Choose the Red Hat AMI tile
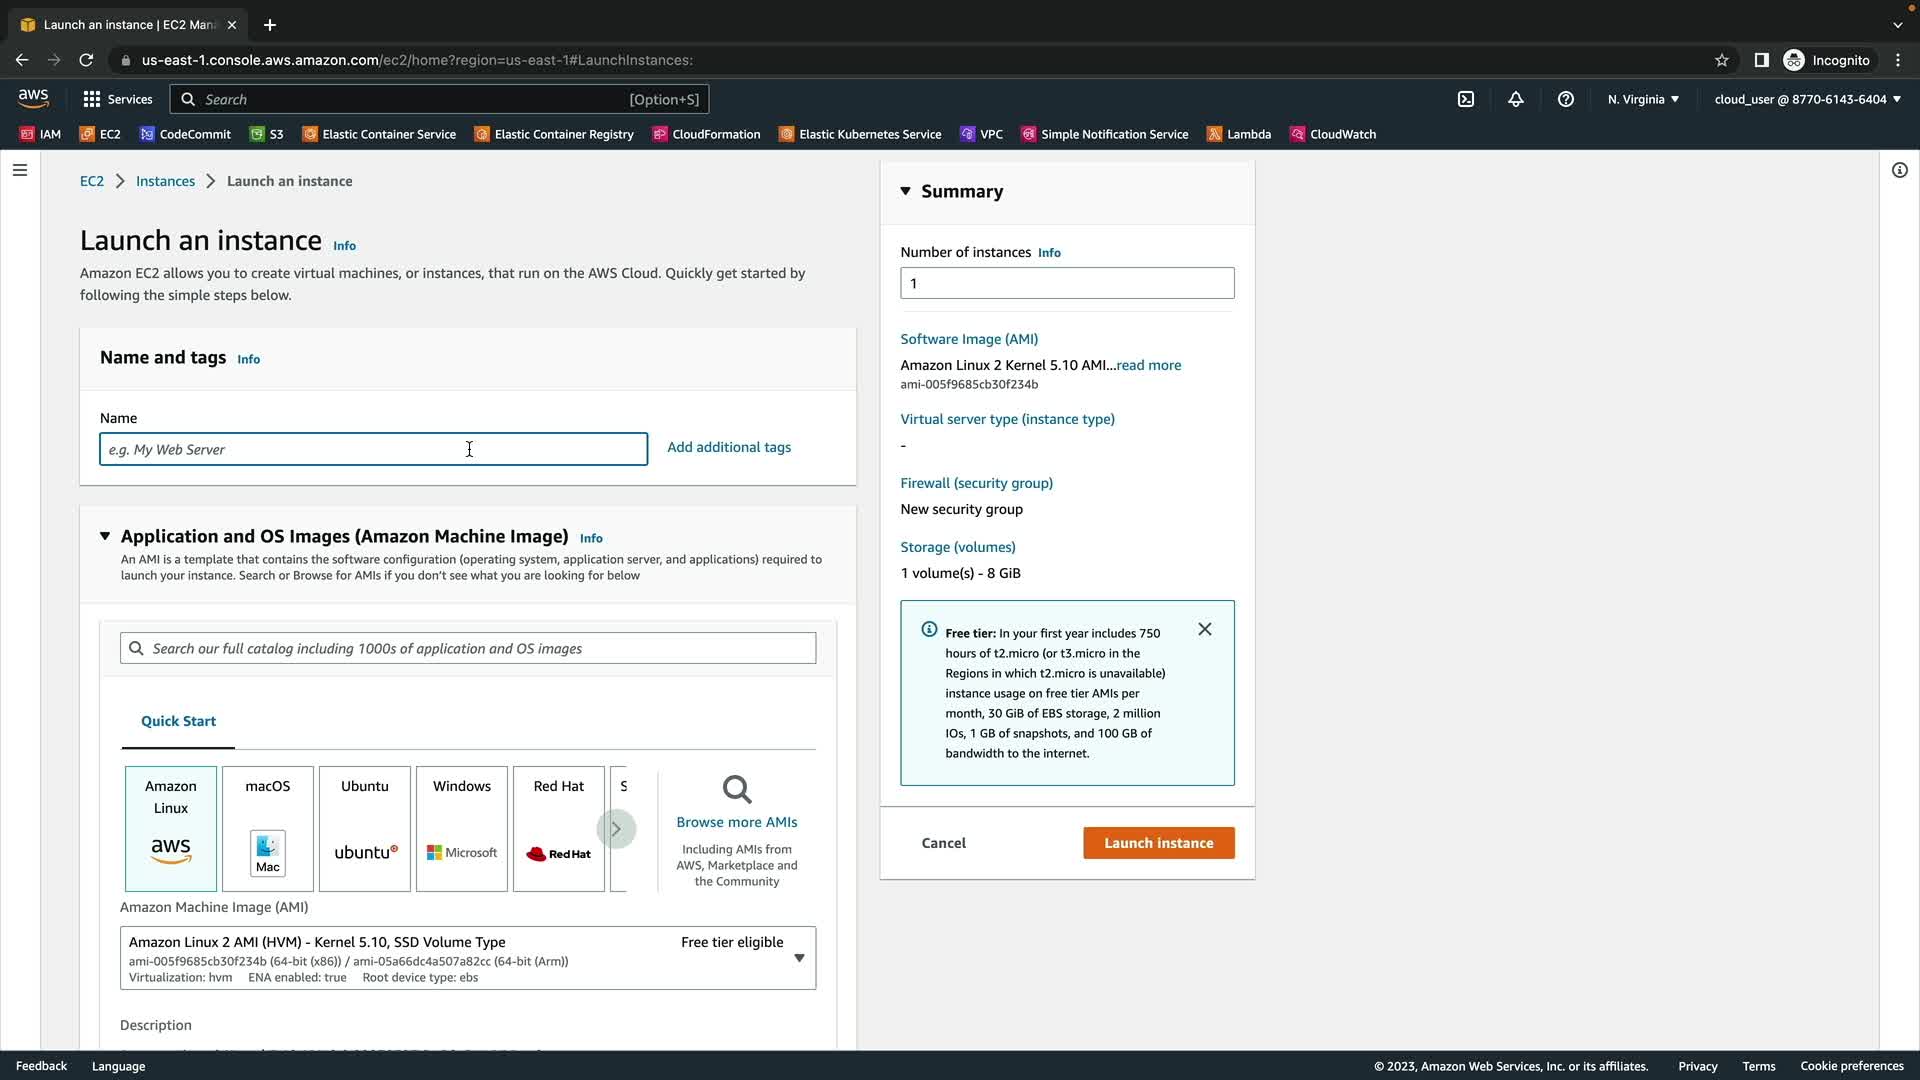1920x1080 pixels. tap(559, 828)
